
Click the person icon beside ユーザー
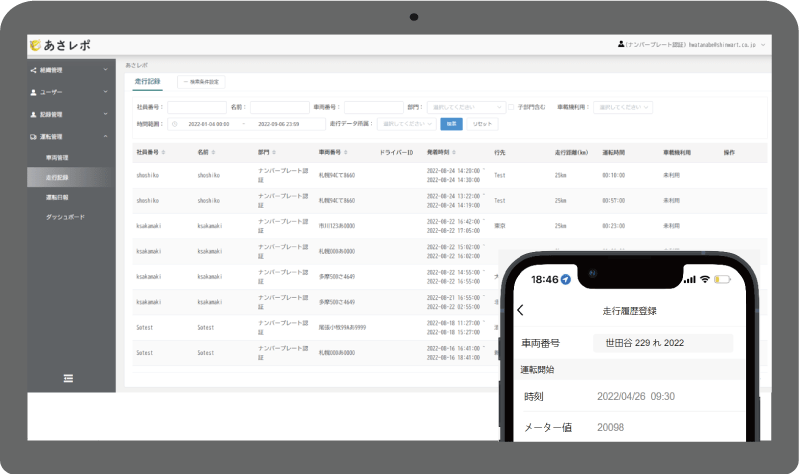33,92
